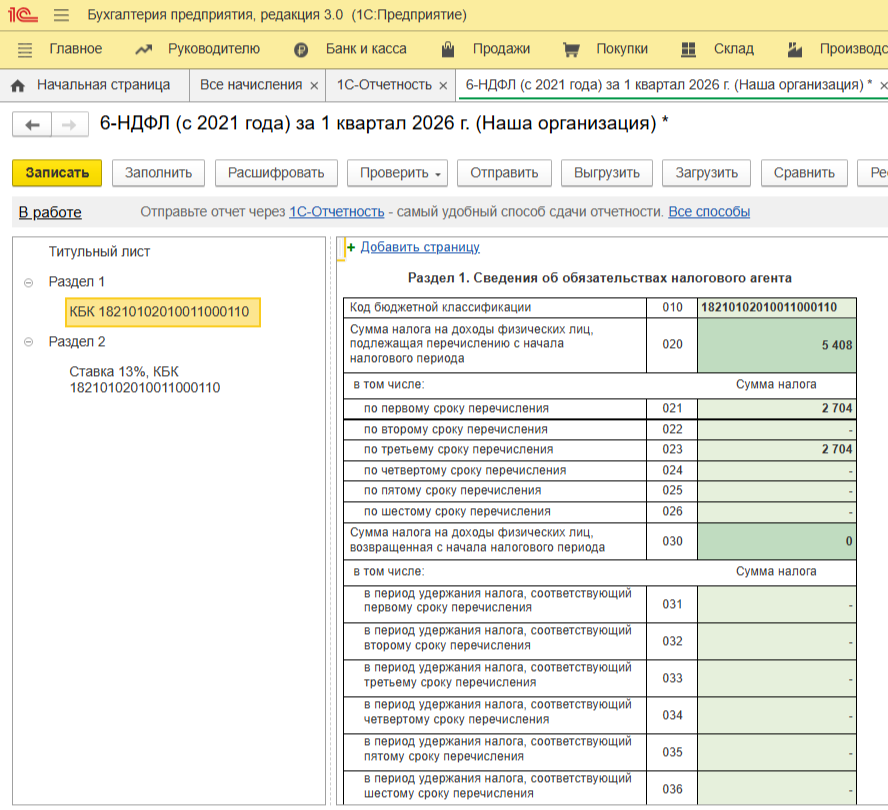Viewport: 888px width, 810px height.
Task: Close the Все начисления tab
Action: tap(314, 86)
